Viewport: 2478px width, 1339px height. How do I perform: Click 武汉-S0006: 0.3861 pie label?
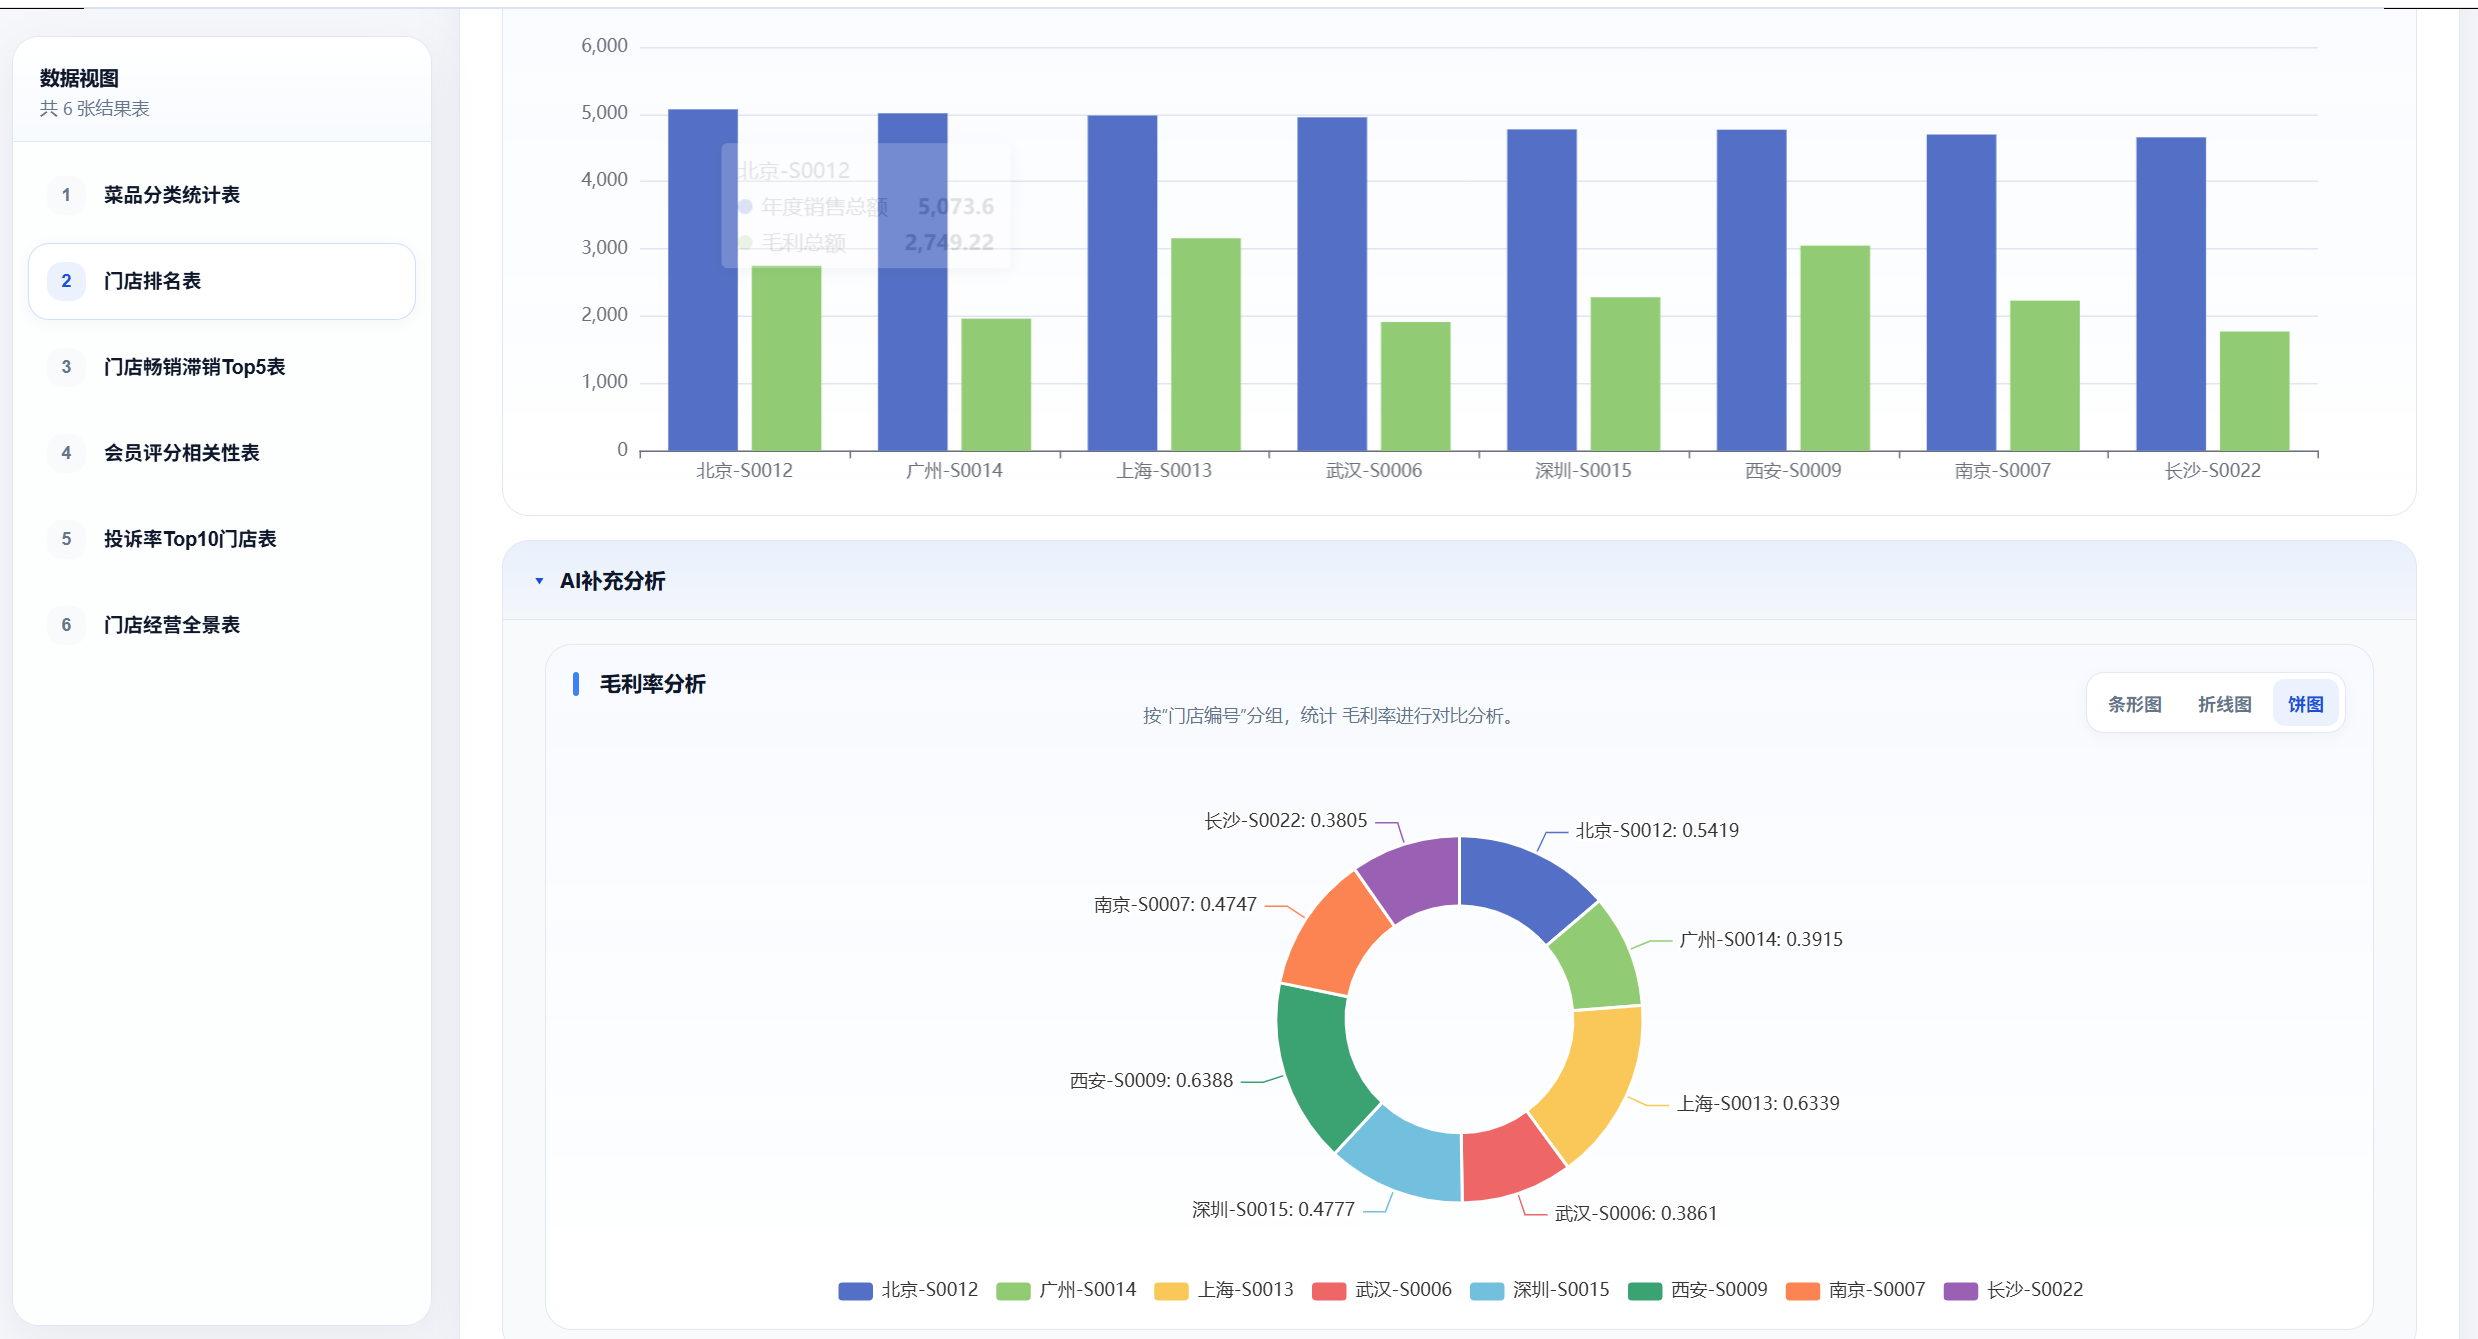[x=1636, y=1214]
